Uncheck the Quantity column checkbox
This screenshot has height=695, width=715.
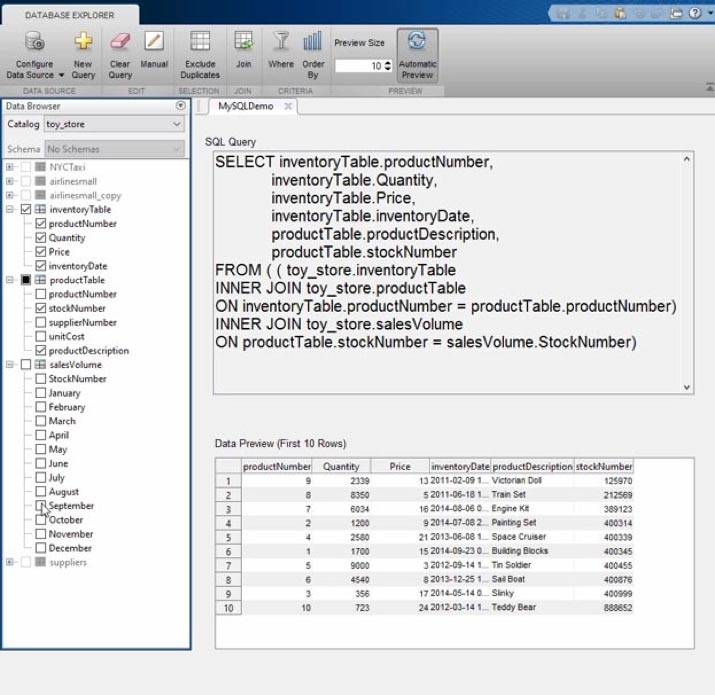coord(41,238)
